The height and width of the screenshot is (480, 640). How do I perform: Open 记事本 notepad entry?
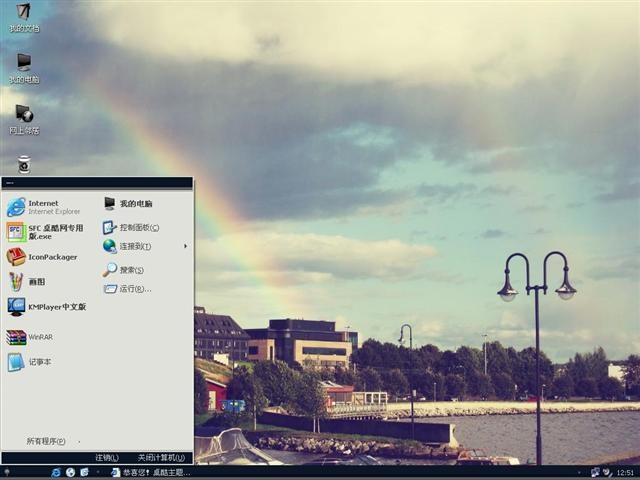click(29, 362)
